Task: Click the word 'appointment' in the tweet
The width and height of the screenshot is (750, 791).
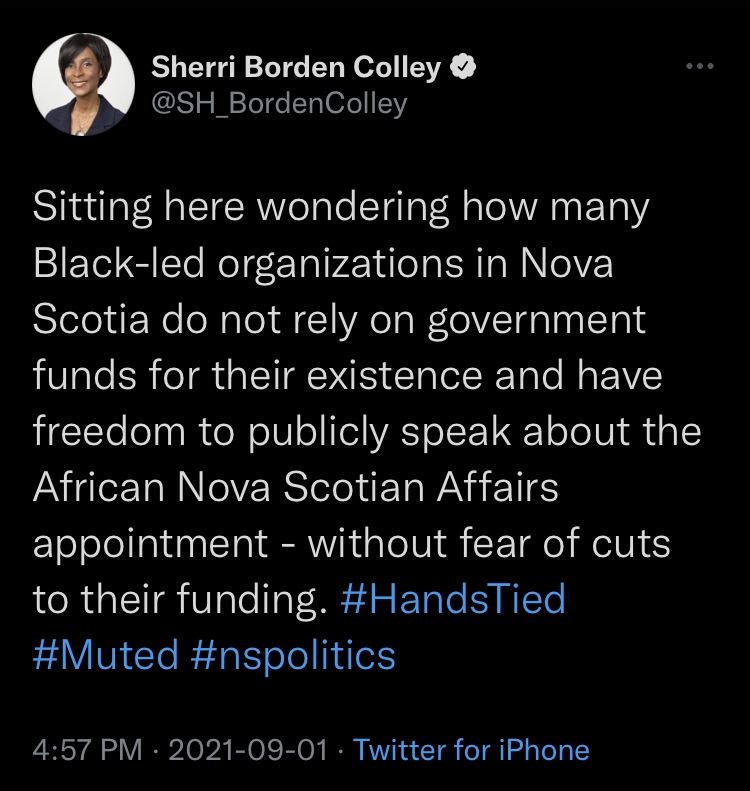Action: 150,543
